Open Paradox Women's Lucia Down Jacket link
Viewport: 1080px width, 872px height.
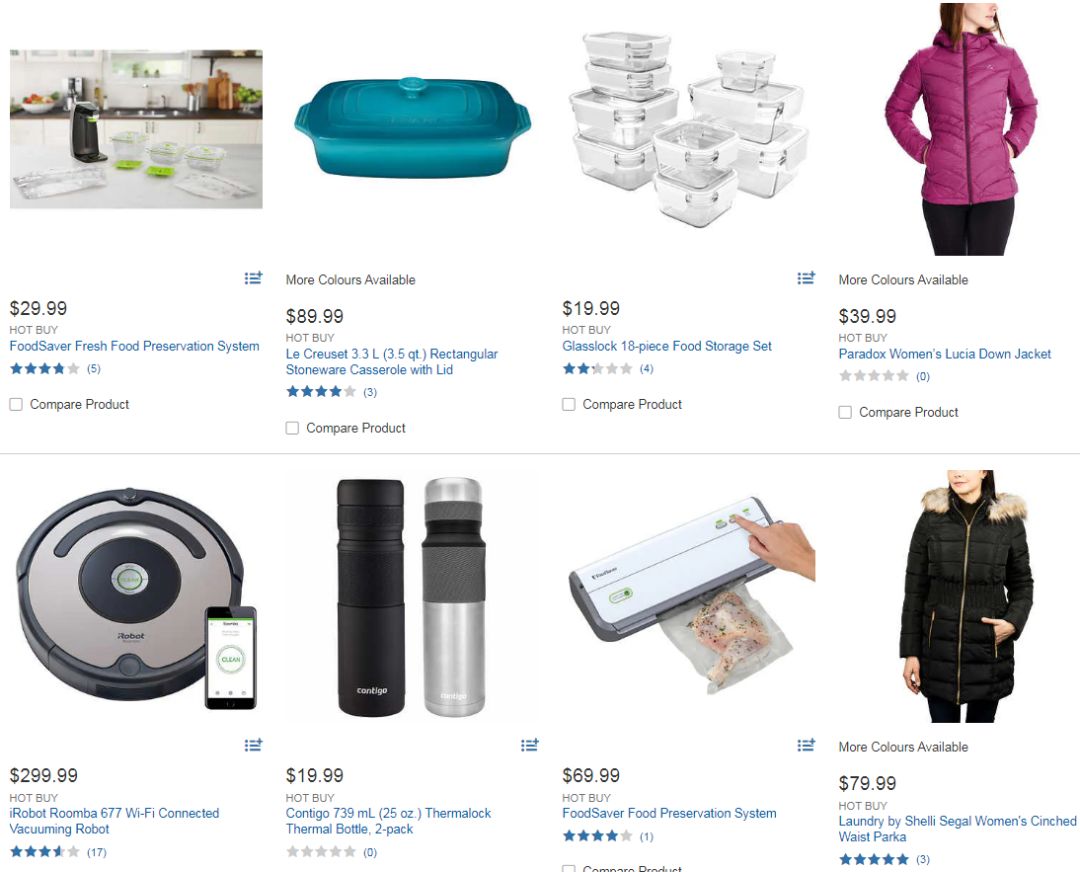click(x=944, y=354)
